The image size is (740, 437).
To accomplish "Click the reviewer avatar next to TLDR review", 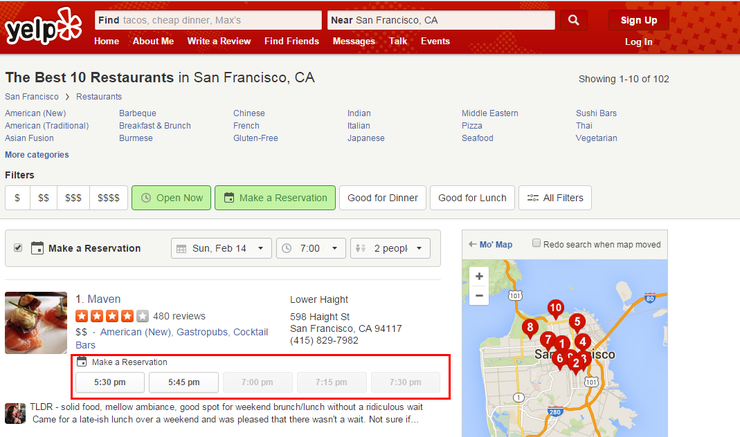I will coord(15,413).
